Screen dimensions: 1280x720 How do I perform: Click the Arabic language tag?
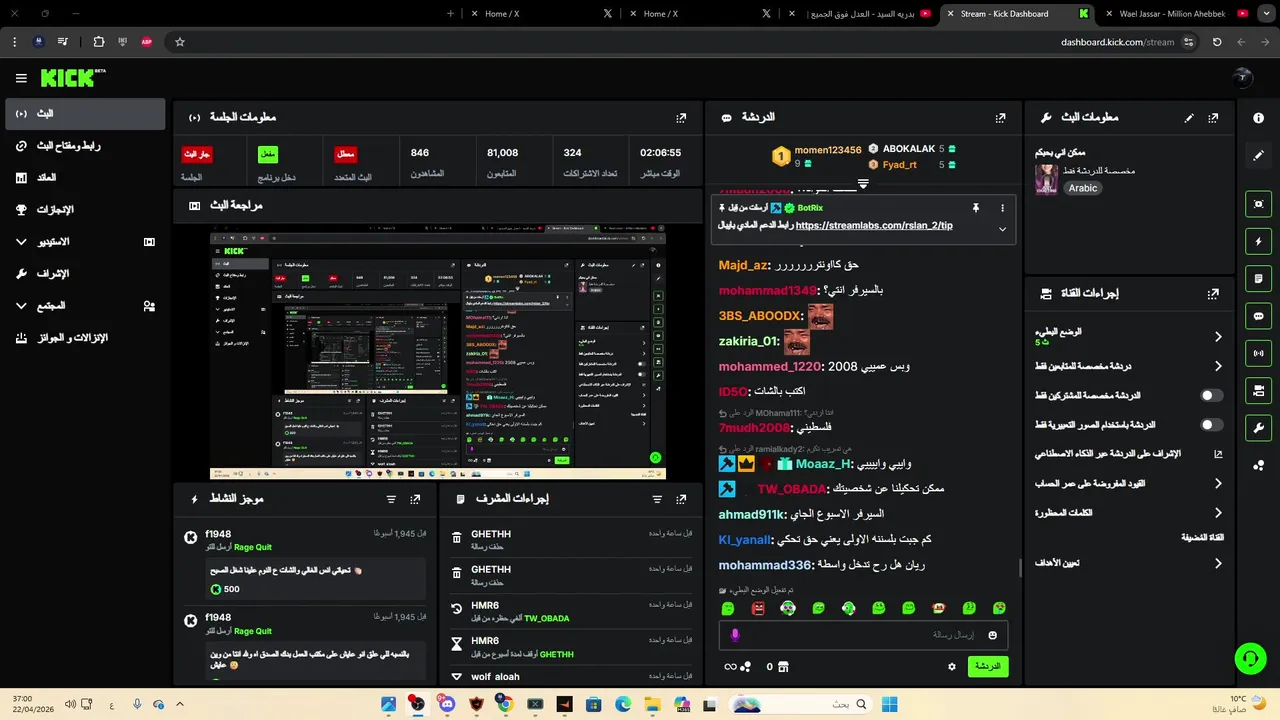(x=1083, y=188)
